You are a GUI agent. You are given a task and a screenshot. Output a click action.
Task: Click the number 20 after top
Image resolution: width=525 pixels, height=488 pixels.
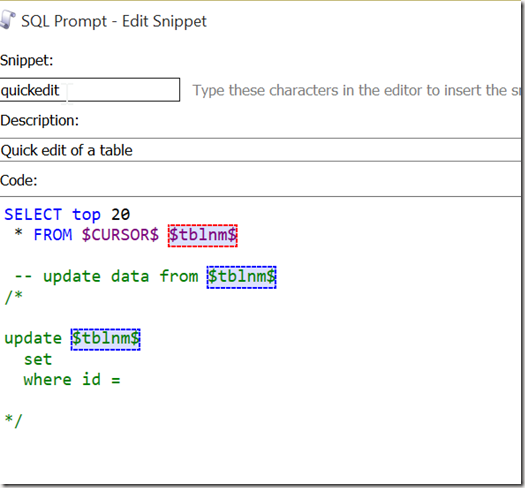(x=121, y=214)
